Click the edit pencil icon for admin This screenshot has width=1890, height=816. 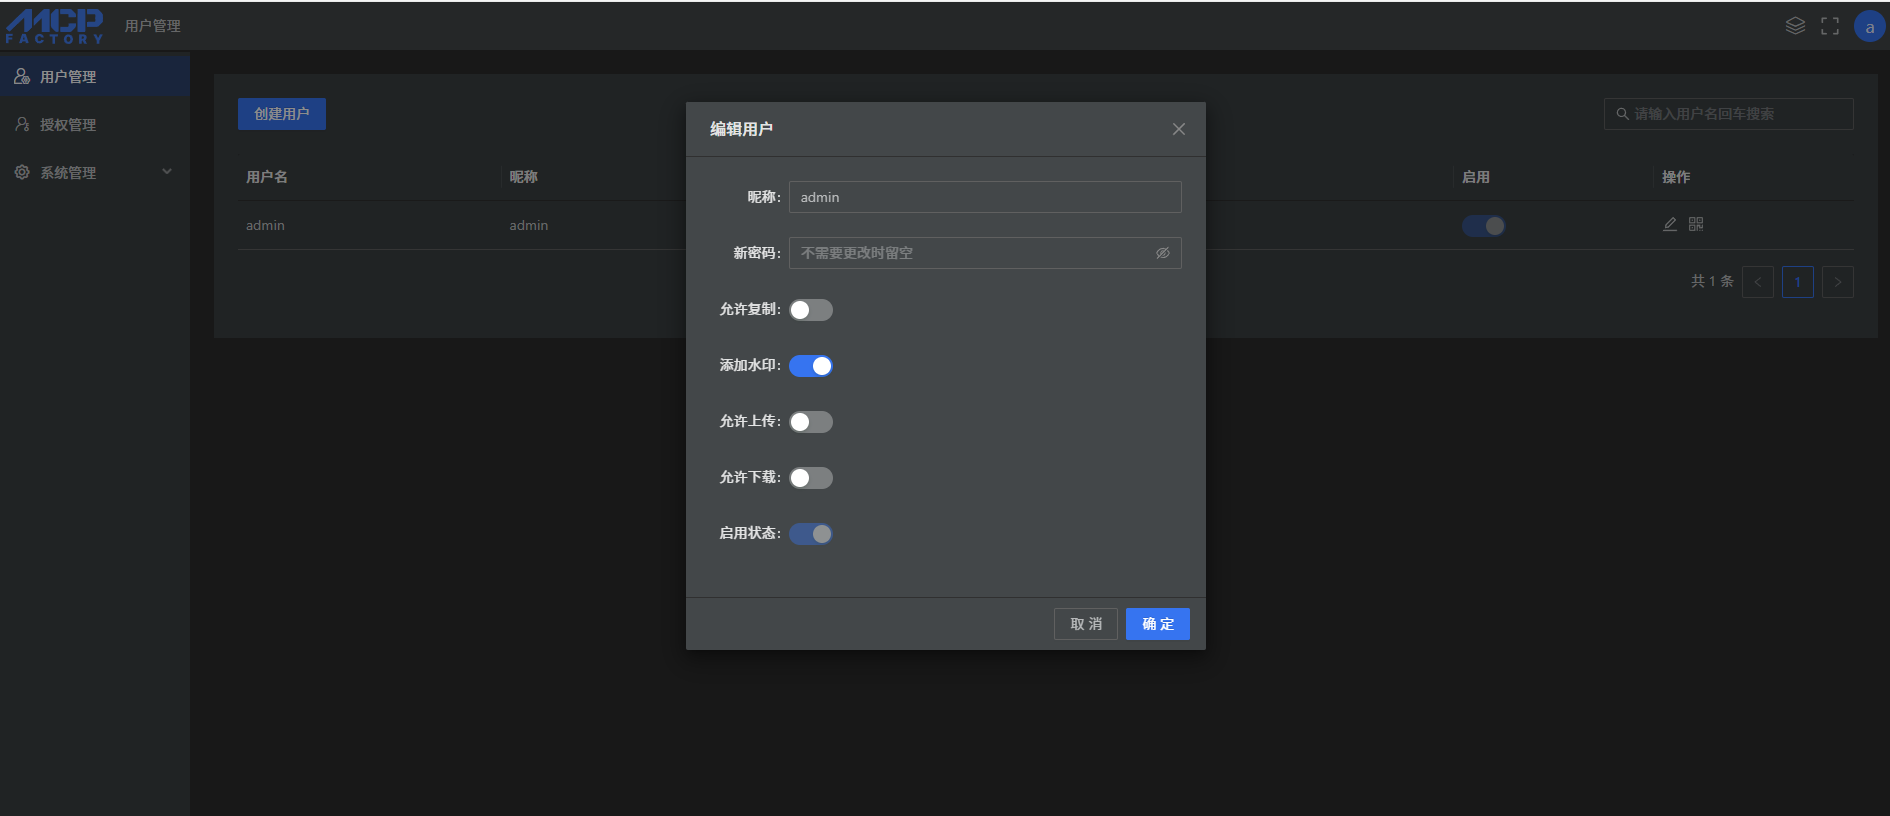coord(1670,225)
